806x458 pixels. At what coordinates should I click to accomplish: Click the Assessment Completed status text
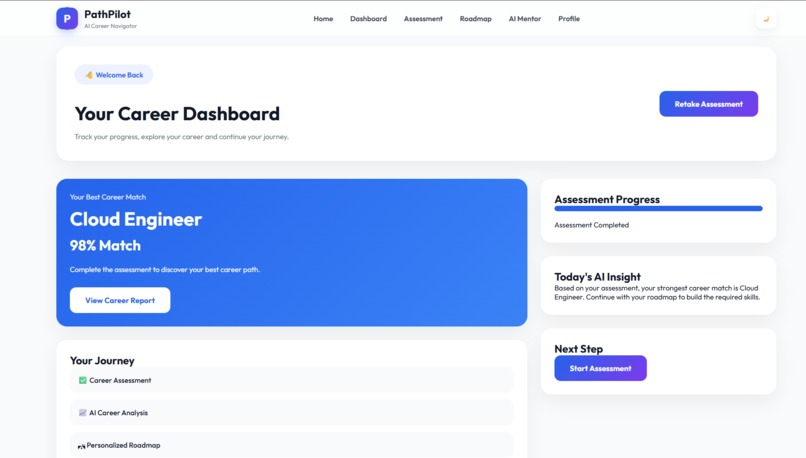(591, 225)
